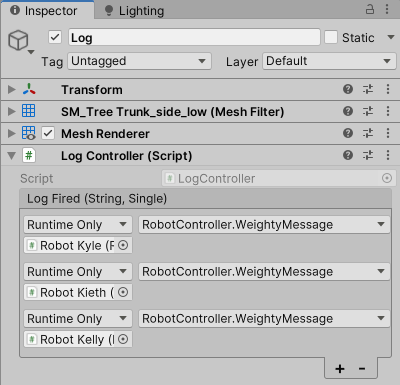Disable the Mesh Renderer checkbox
Image resolution: width=400 pixels, height=385 pixels.
click(x=48, y=133)
